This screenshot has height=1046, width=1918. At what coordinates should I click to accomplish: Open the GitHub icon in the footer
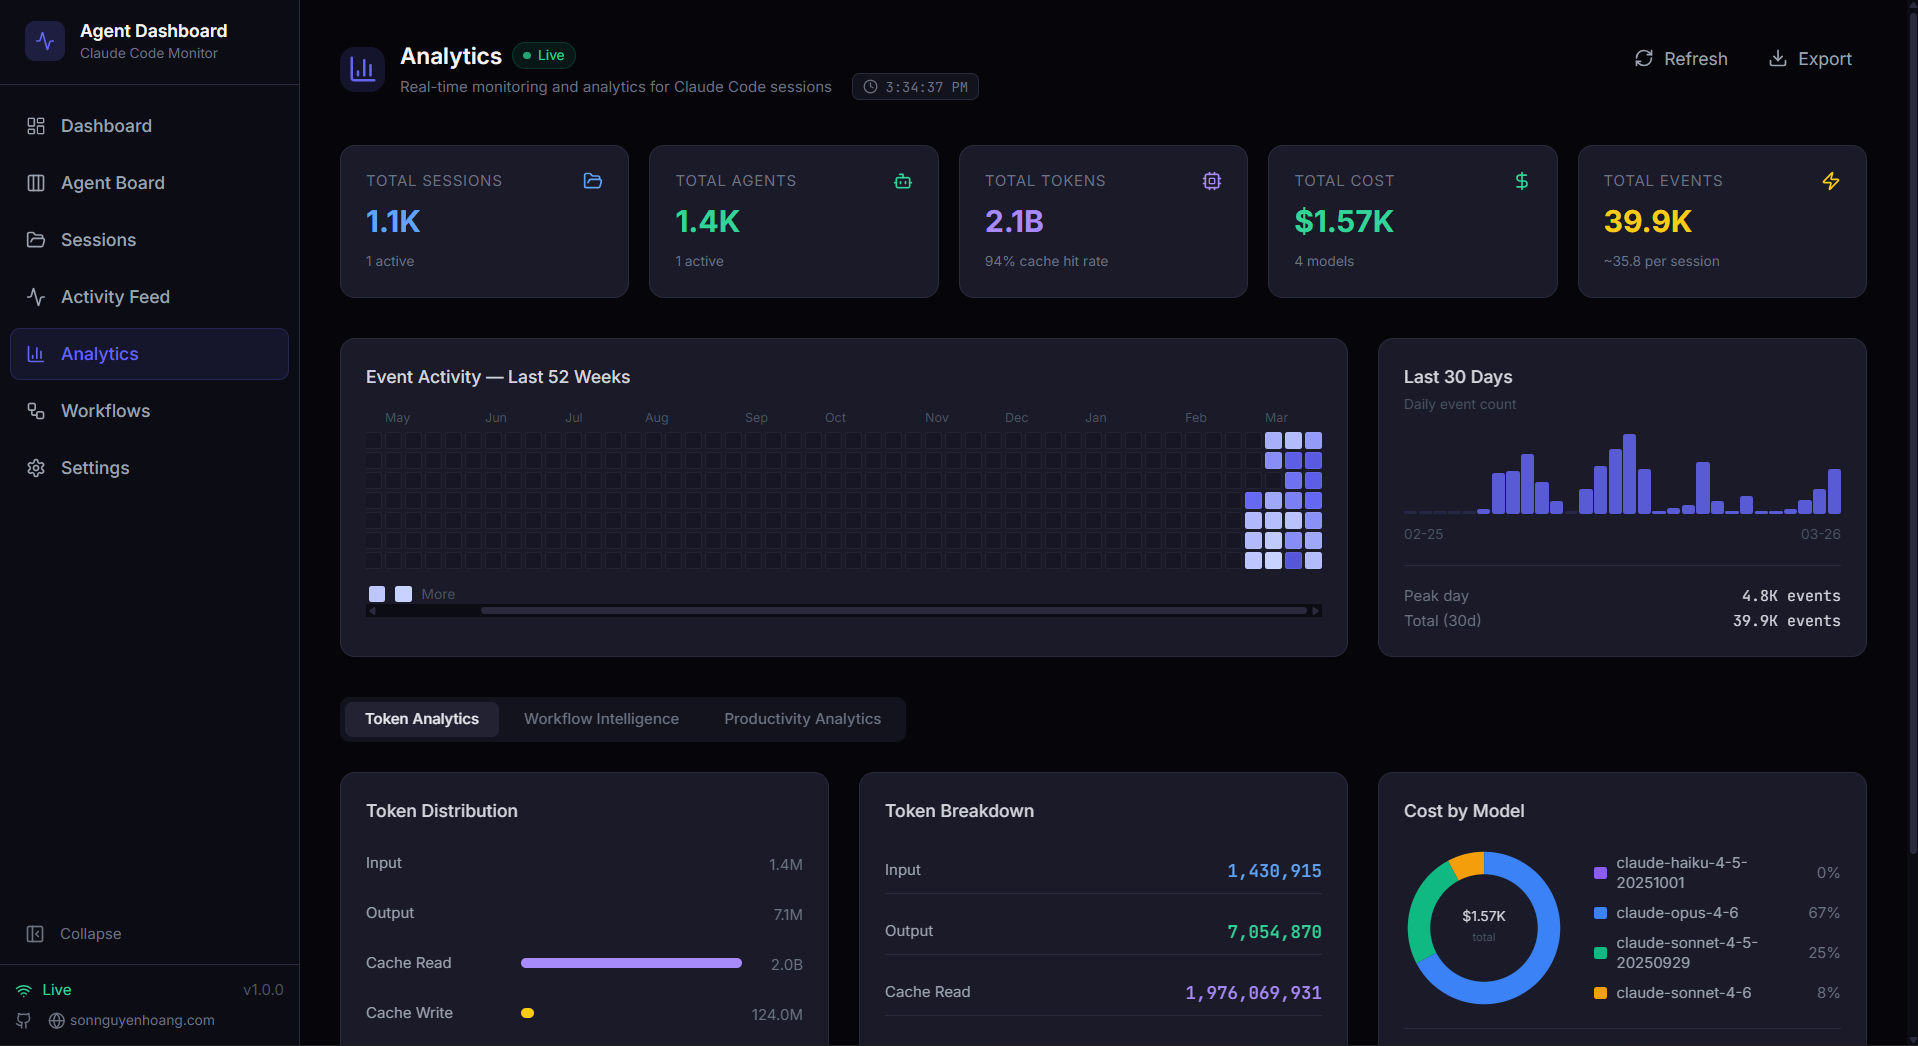pyautogui.click(x=22, y=1020)
